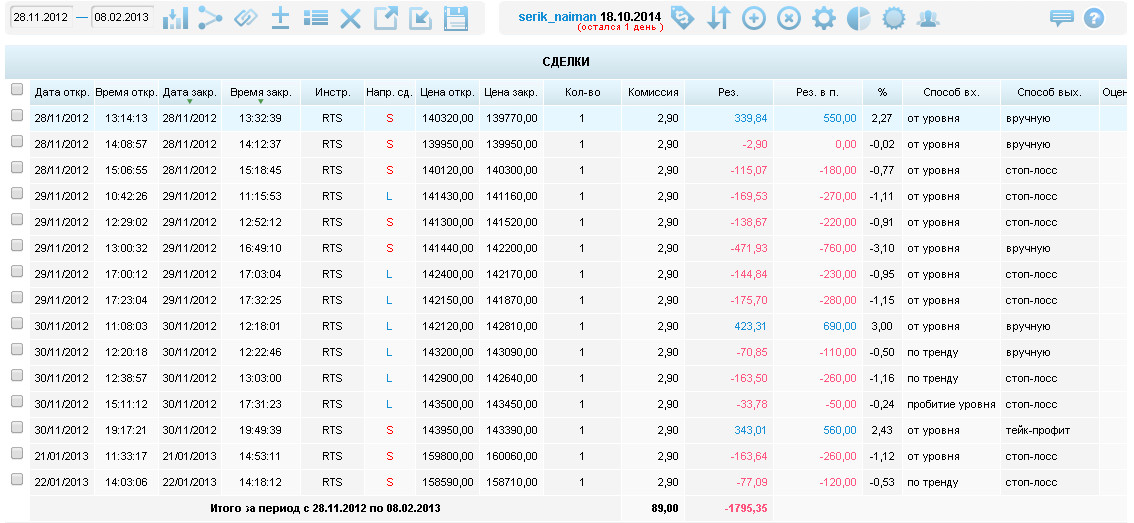Open the serik_naiman user link

(557, 17)
